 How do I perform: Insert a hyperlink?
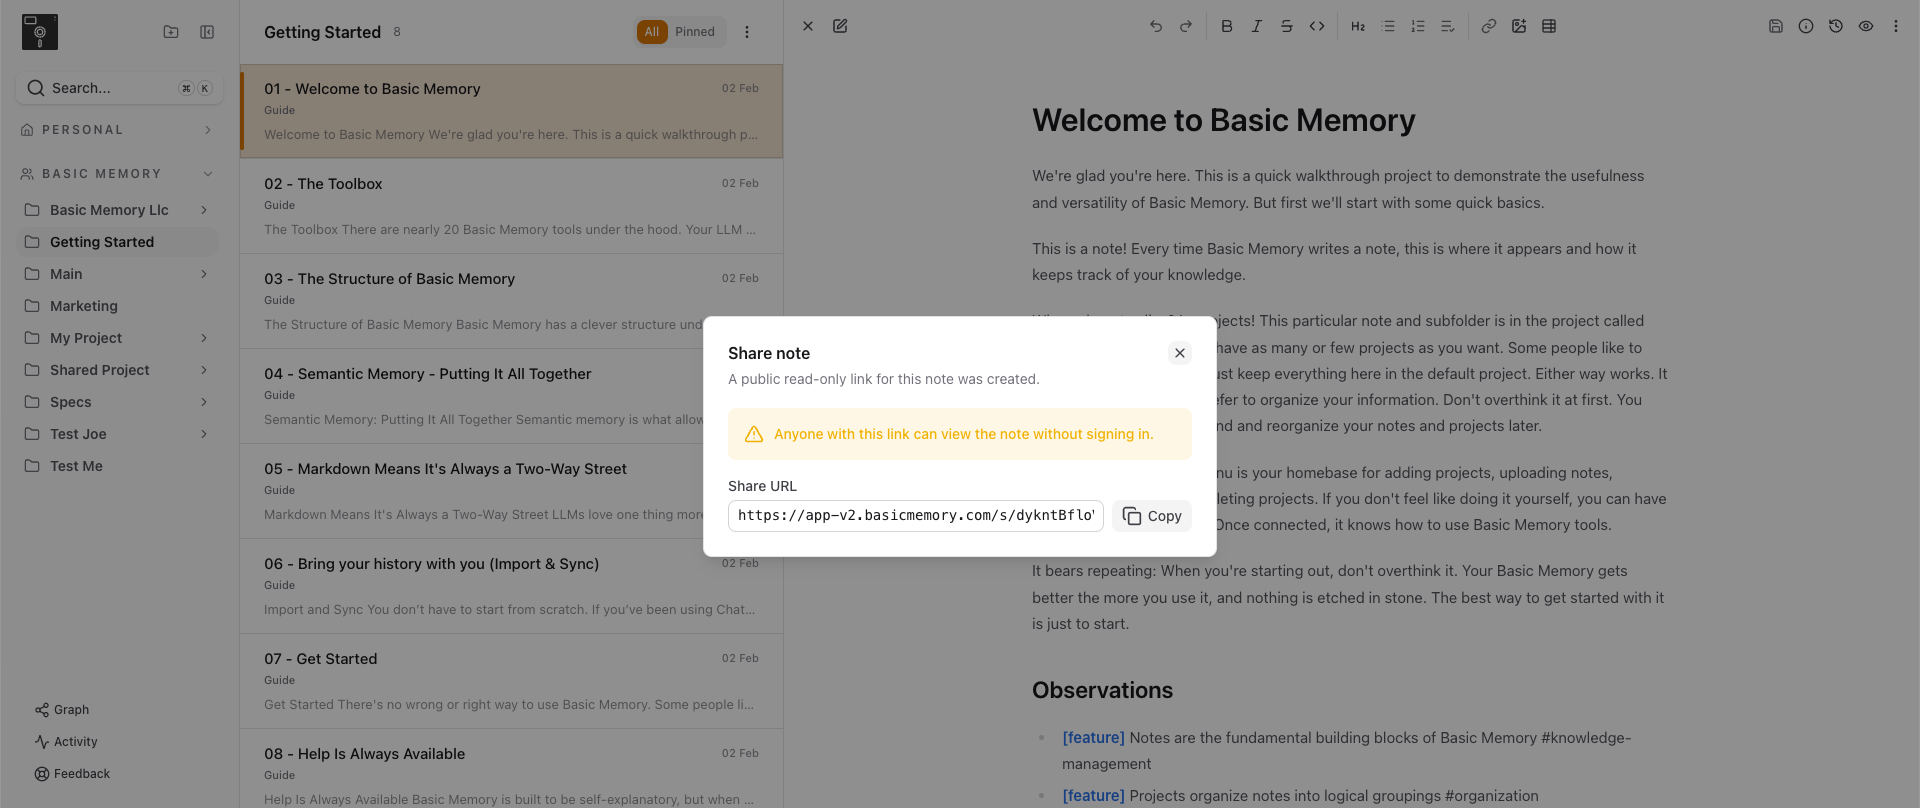tap(1489, 27)
